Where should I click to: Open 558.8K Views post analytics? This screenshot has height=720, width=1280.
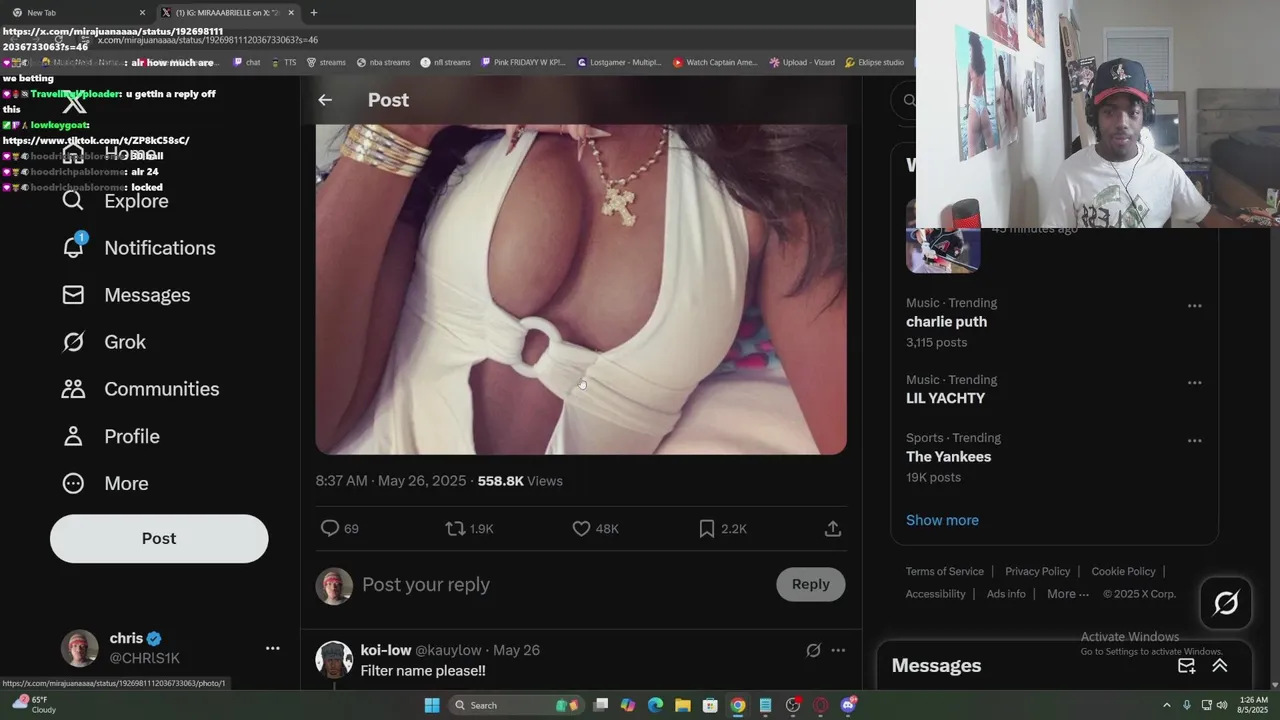tap(520, 481)
